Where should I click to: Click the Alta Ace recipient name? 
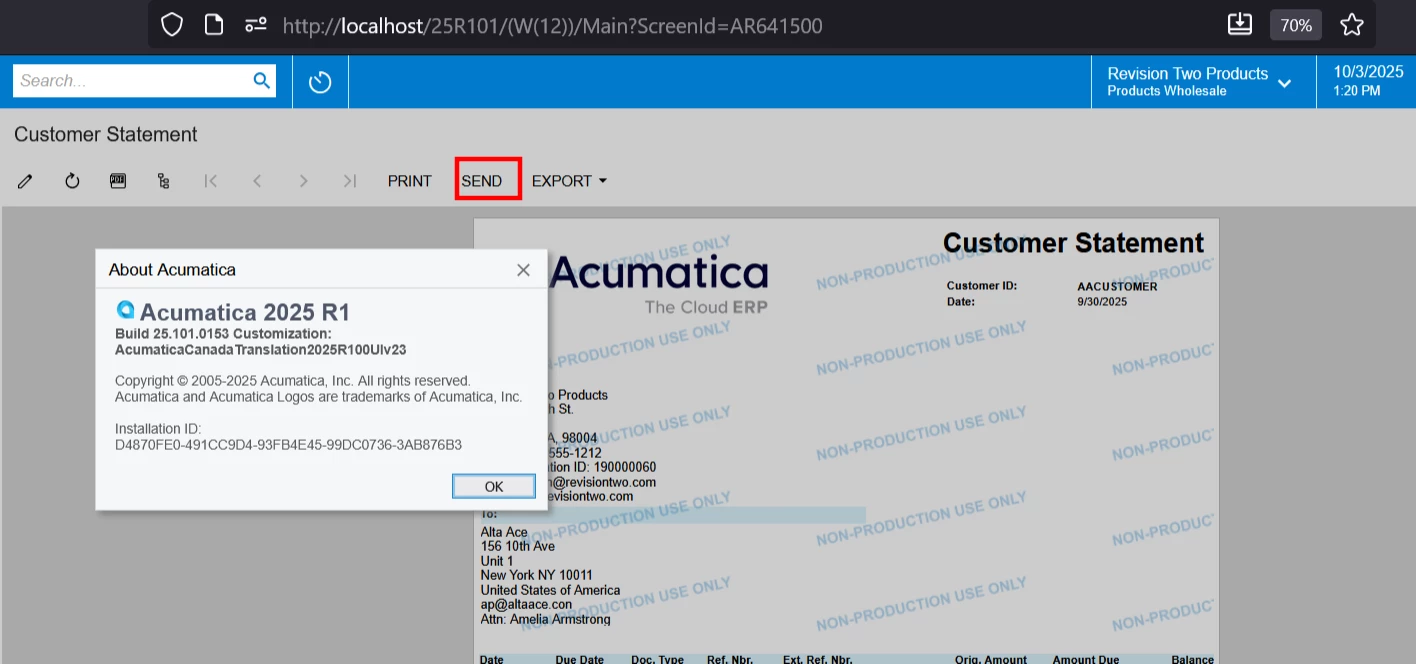(x=504, y=532)
